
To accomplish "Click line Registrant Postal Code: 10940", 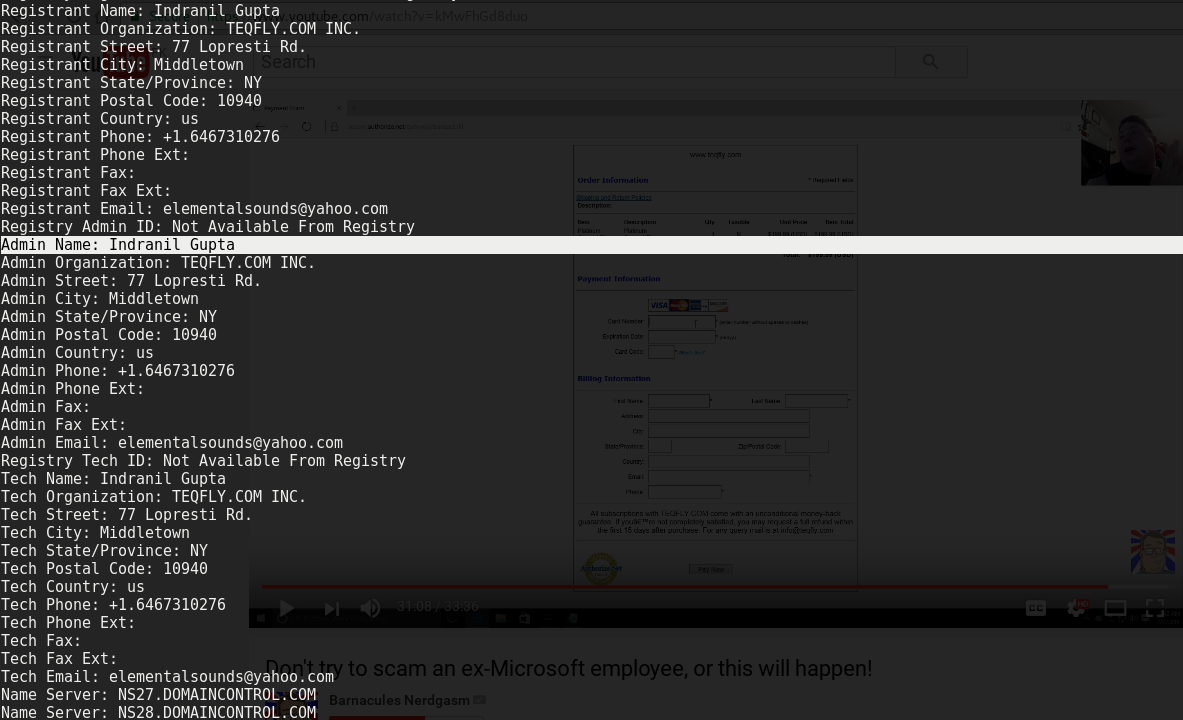I will pyautogui.click(x=131, y=101).
